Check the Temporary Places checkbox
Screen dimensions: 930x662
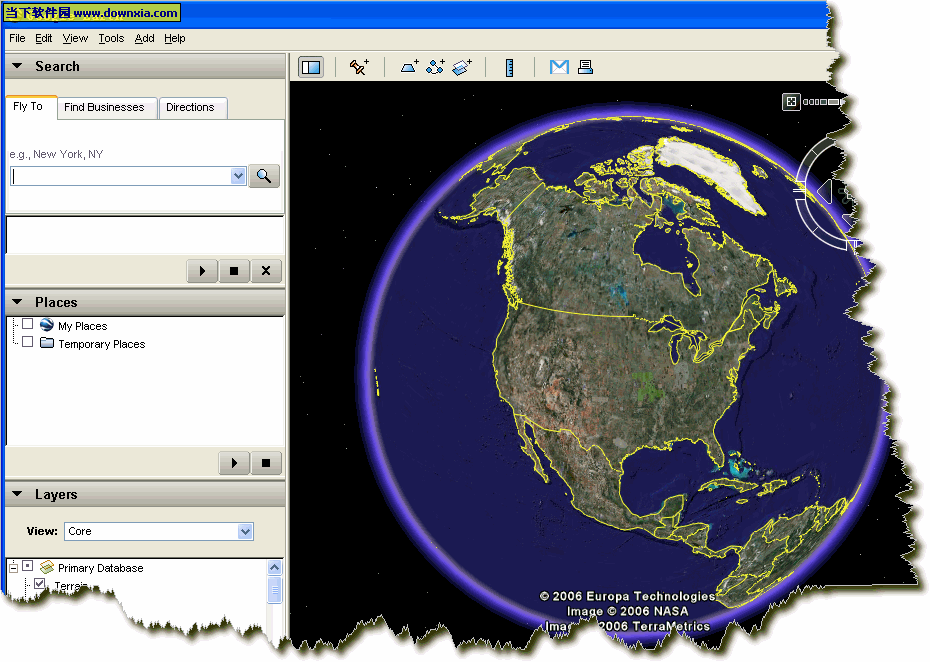(28, 343)
